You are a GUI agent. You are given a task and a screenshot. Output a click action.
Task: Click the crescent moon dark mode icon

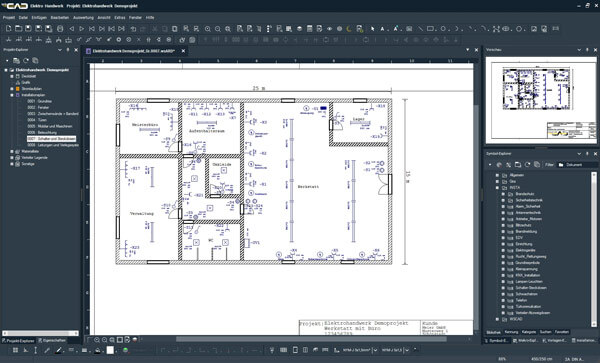pos(349,29)
